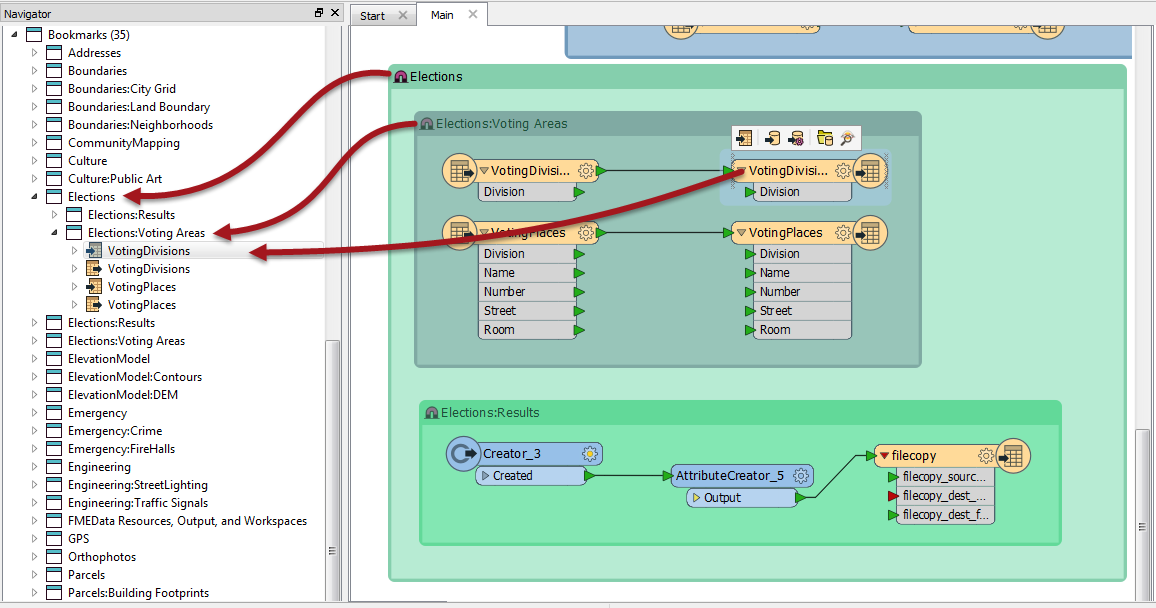Select the CommunityMapping bookmark
Image resolution: width=1156 pixels, height=608 pixels.
[124, 143]
